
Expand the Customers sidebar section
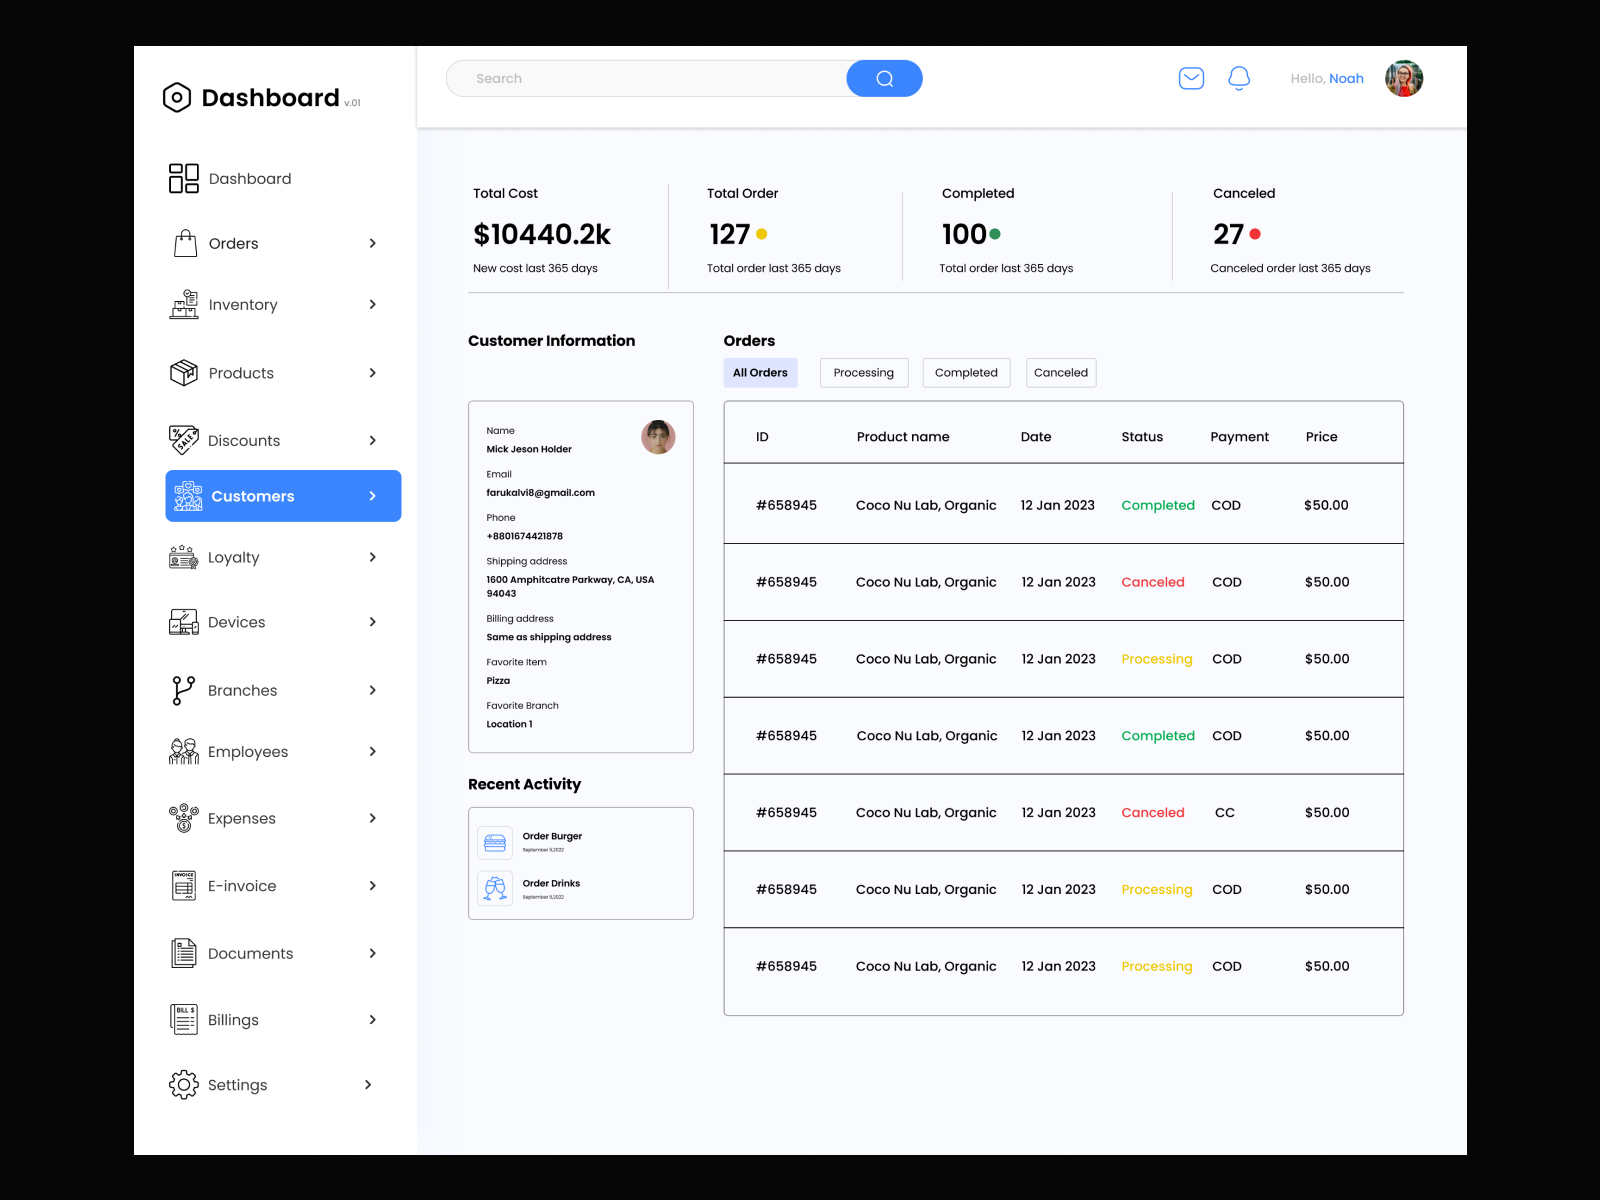[371, 495]
